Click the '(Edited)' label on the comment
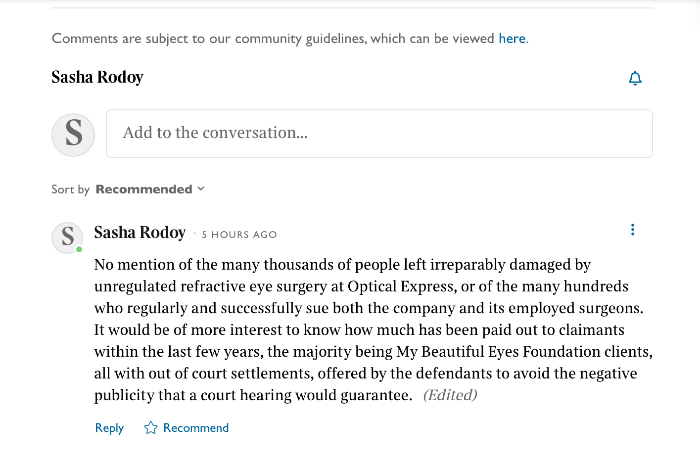 click(450, 395)
